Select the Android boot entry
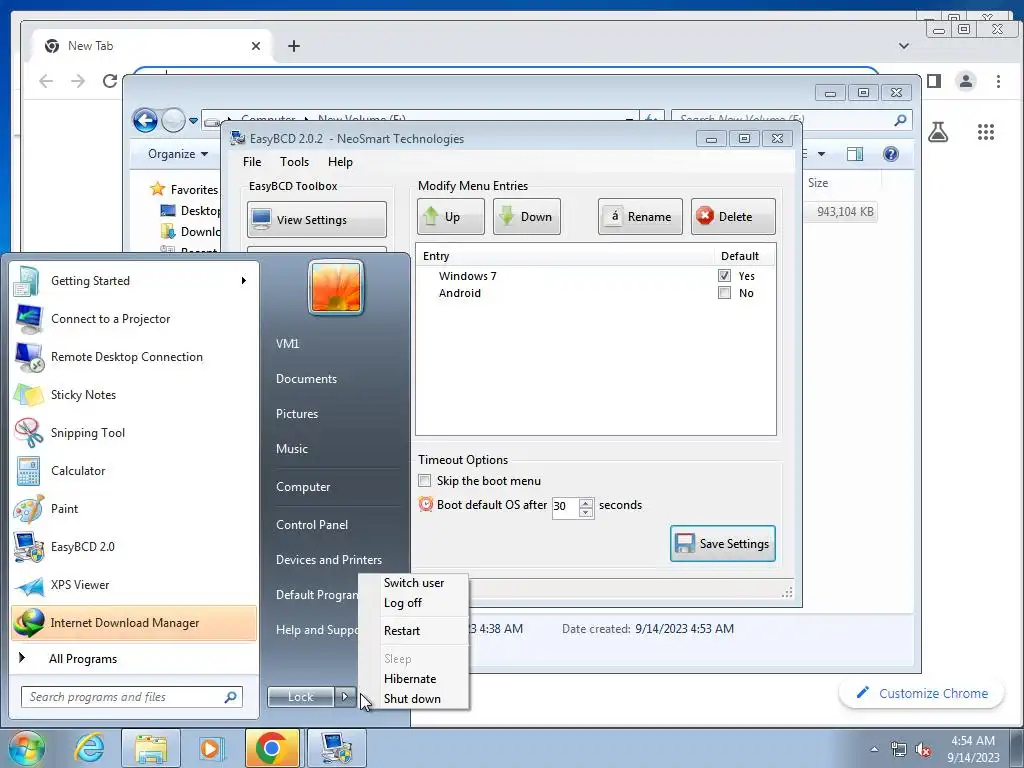The image size is (1024, 768). tap(460, 293)
